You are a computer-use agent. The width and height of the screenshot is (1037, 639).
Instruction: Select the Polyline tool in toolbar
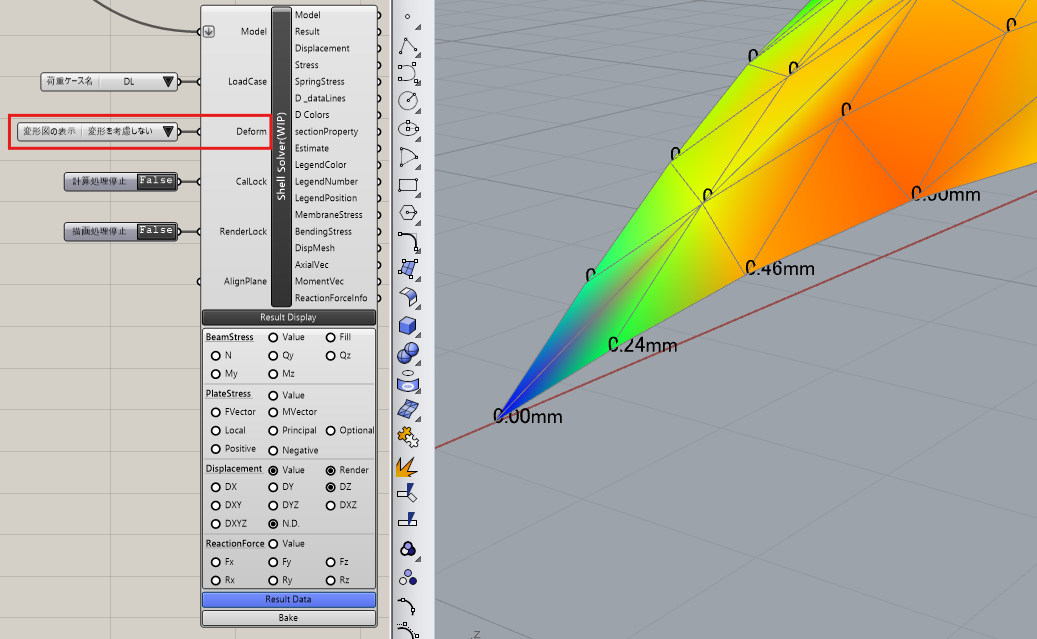tap(407, 46)
